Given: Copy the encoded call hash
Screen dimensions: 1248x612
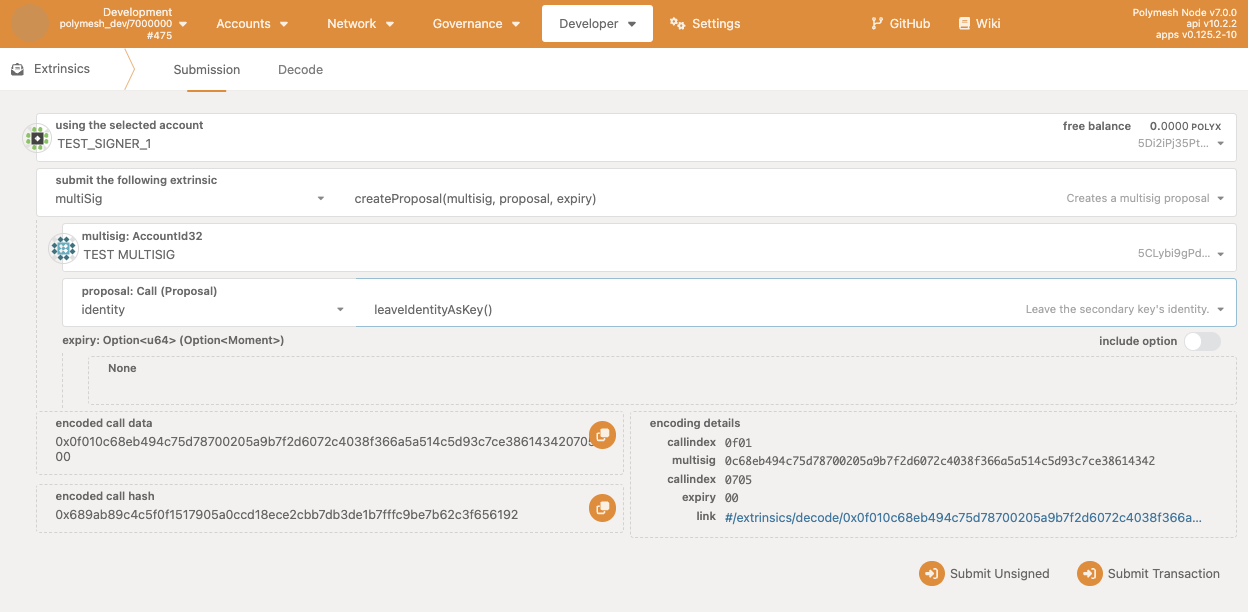Looking at the screenshot, I should click(601, 508).
